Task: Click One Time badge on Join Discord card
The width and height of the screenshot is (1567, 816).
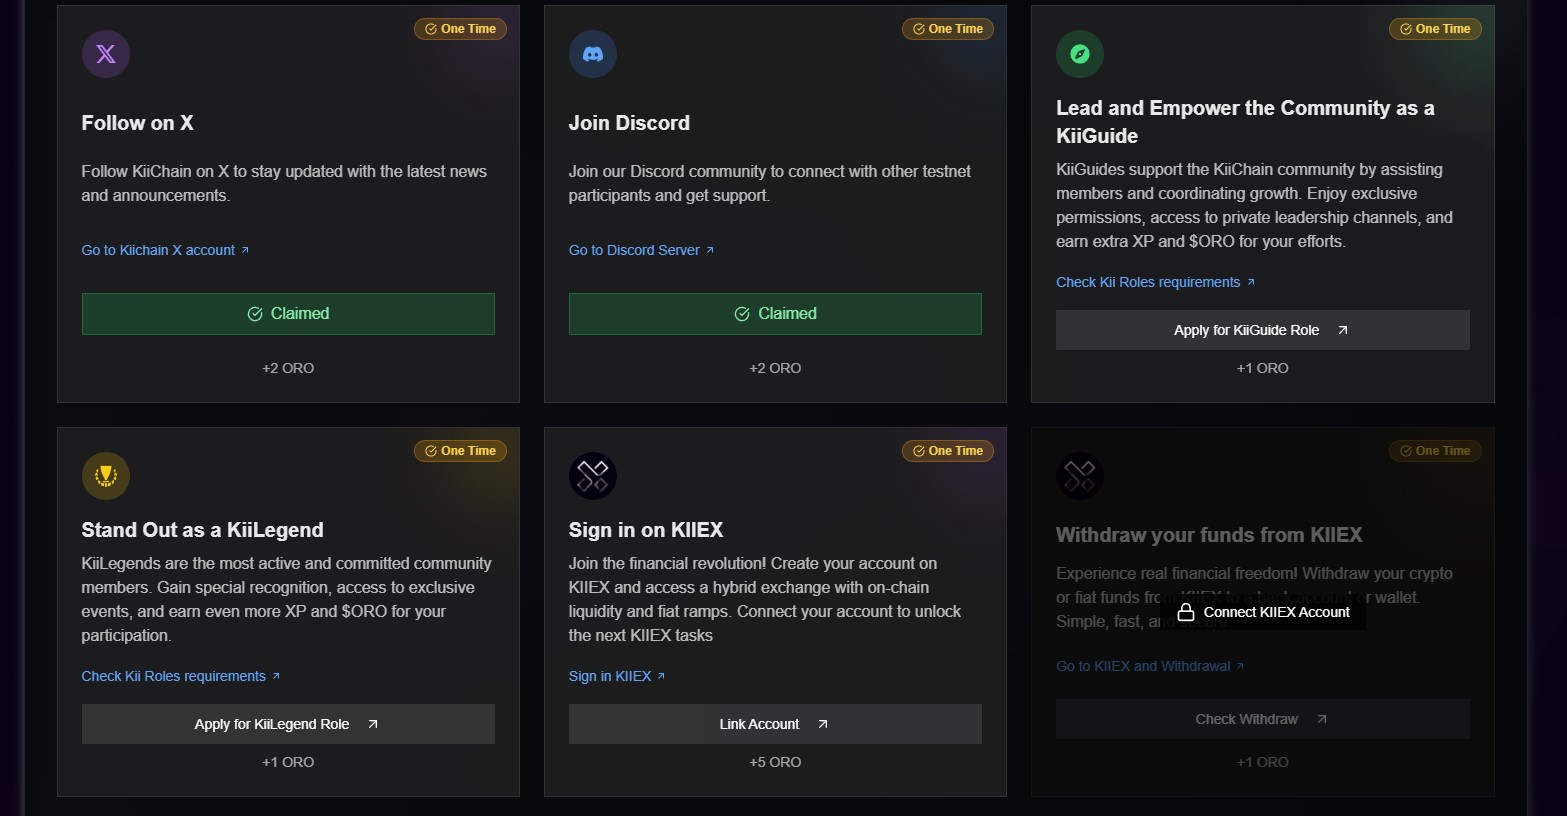Action: tap(947, 29)
